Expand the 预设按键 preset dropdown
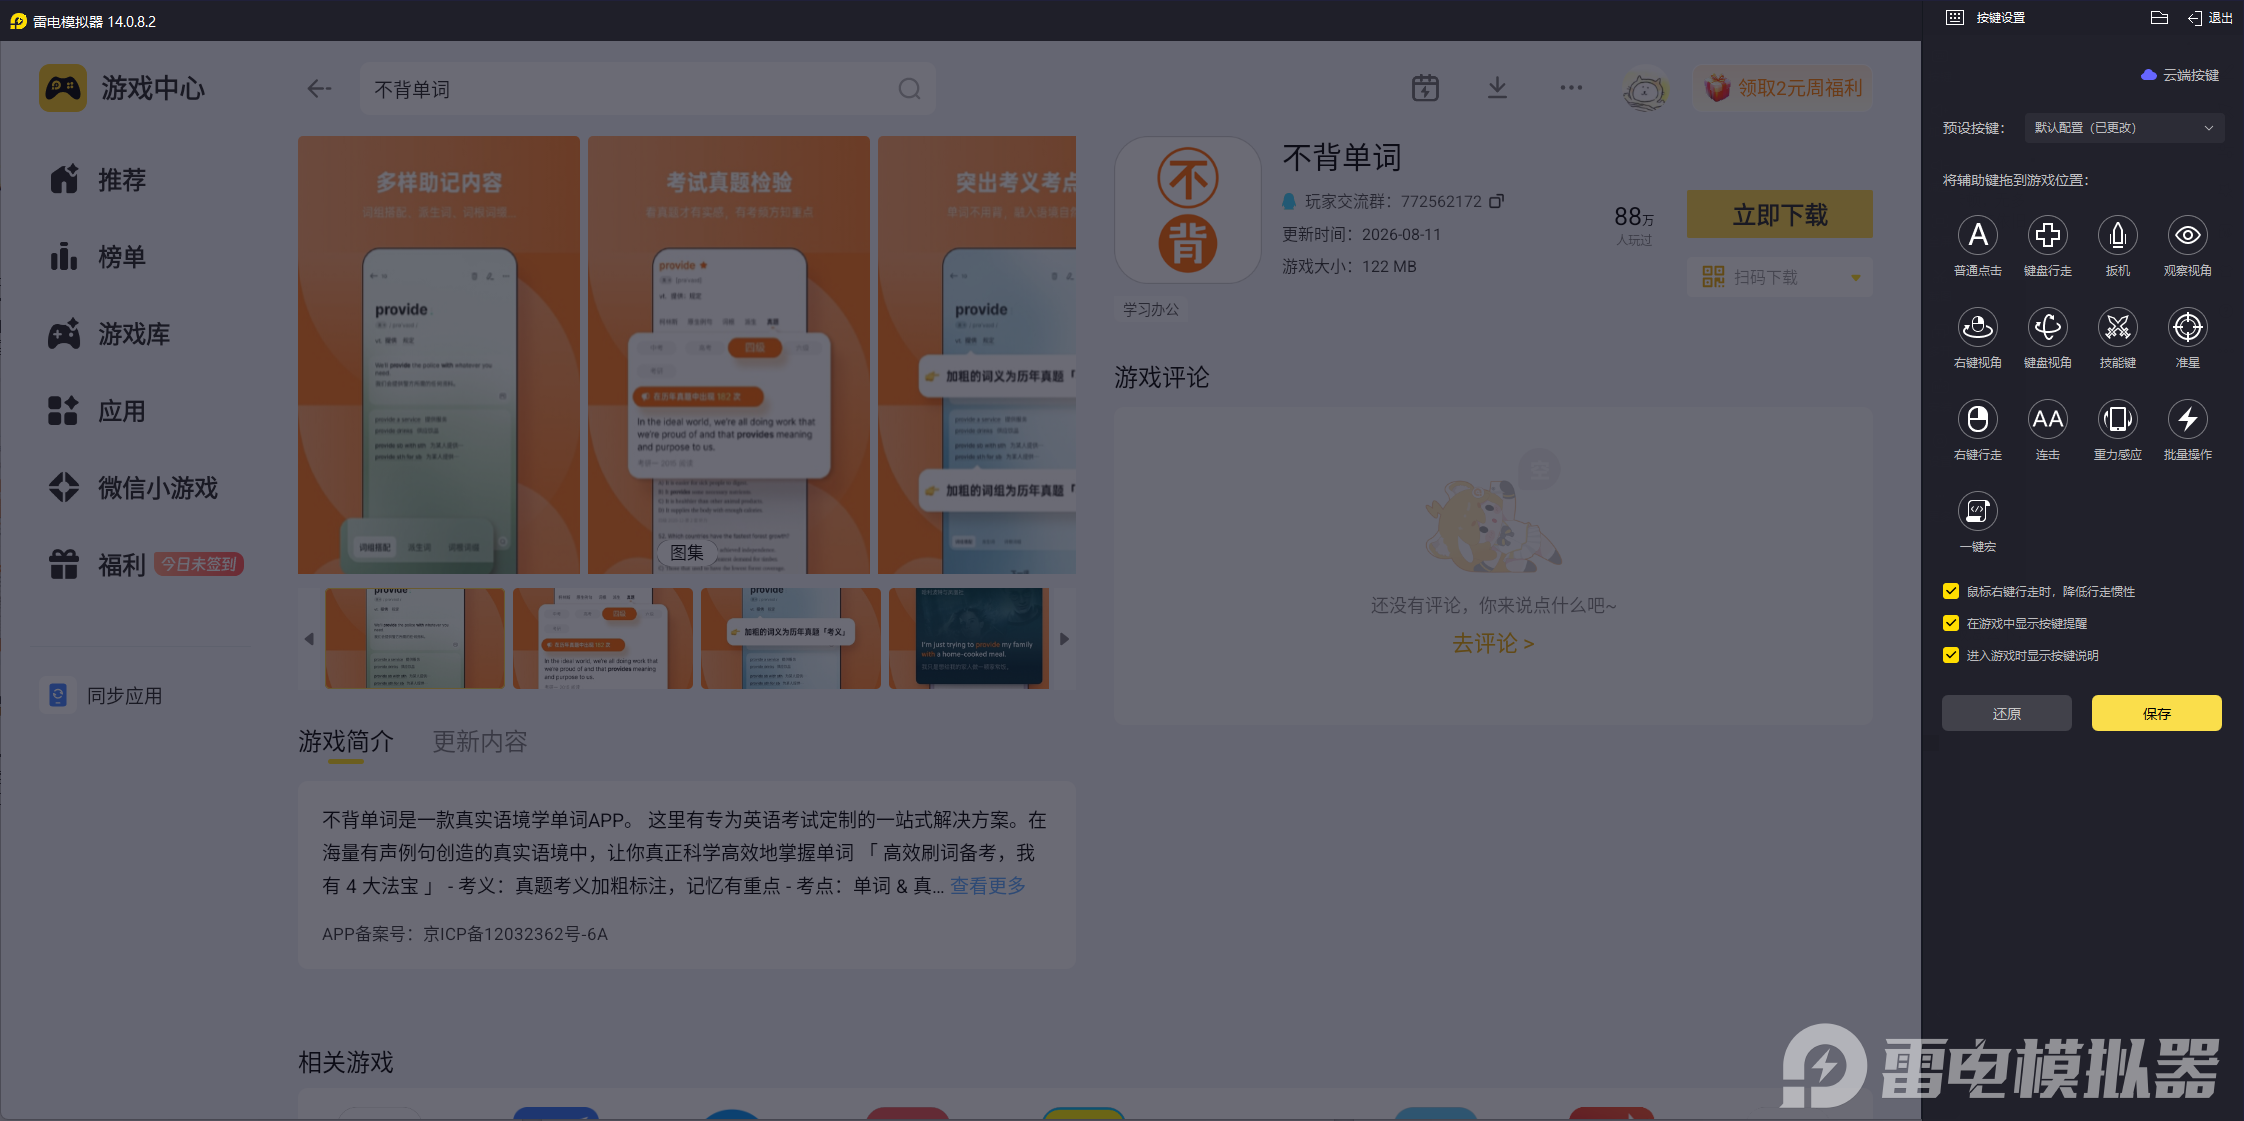This screenshot has width=2244, height=1121. [x=2124, y=128]
